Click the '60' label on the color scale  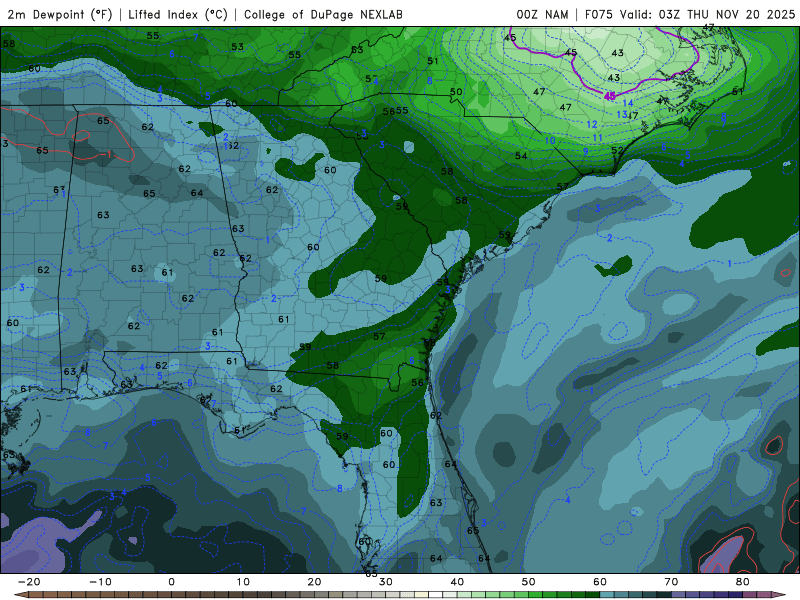coord(600,582)
